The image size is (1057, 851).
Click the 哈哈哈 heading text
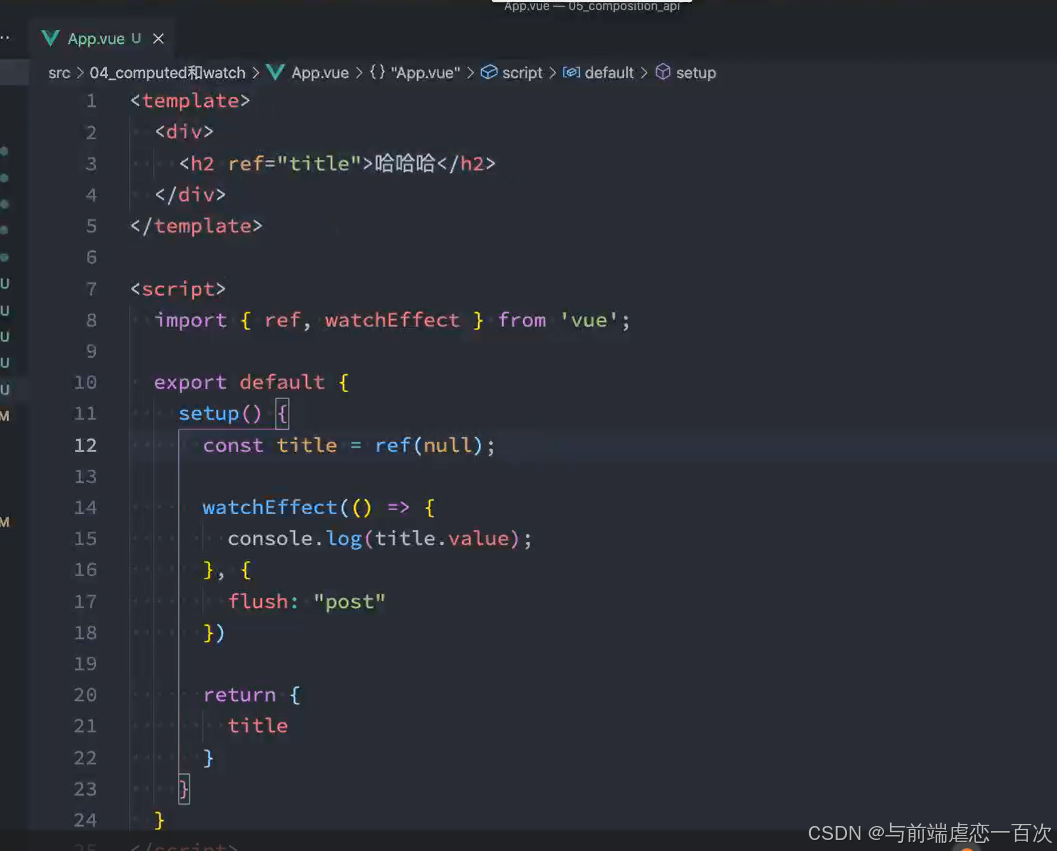pyautogui.click(x=405, y=164)
